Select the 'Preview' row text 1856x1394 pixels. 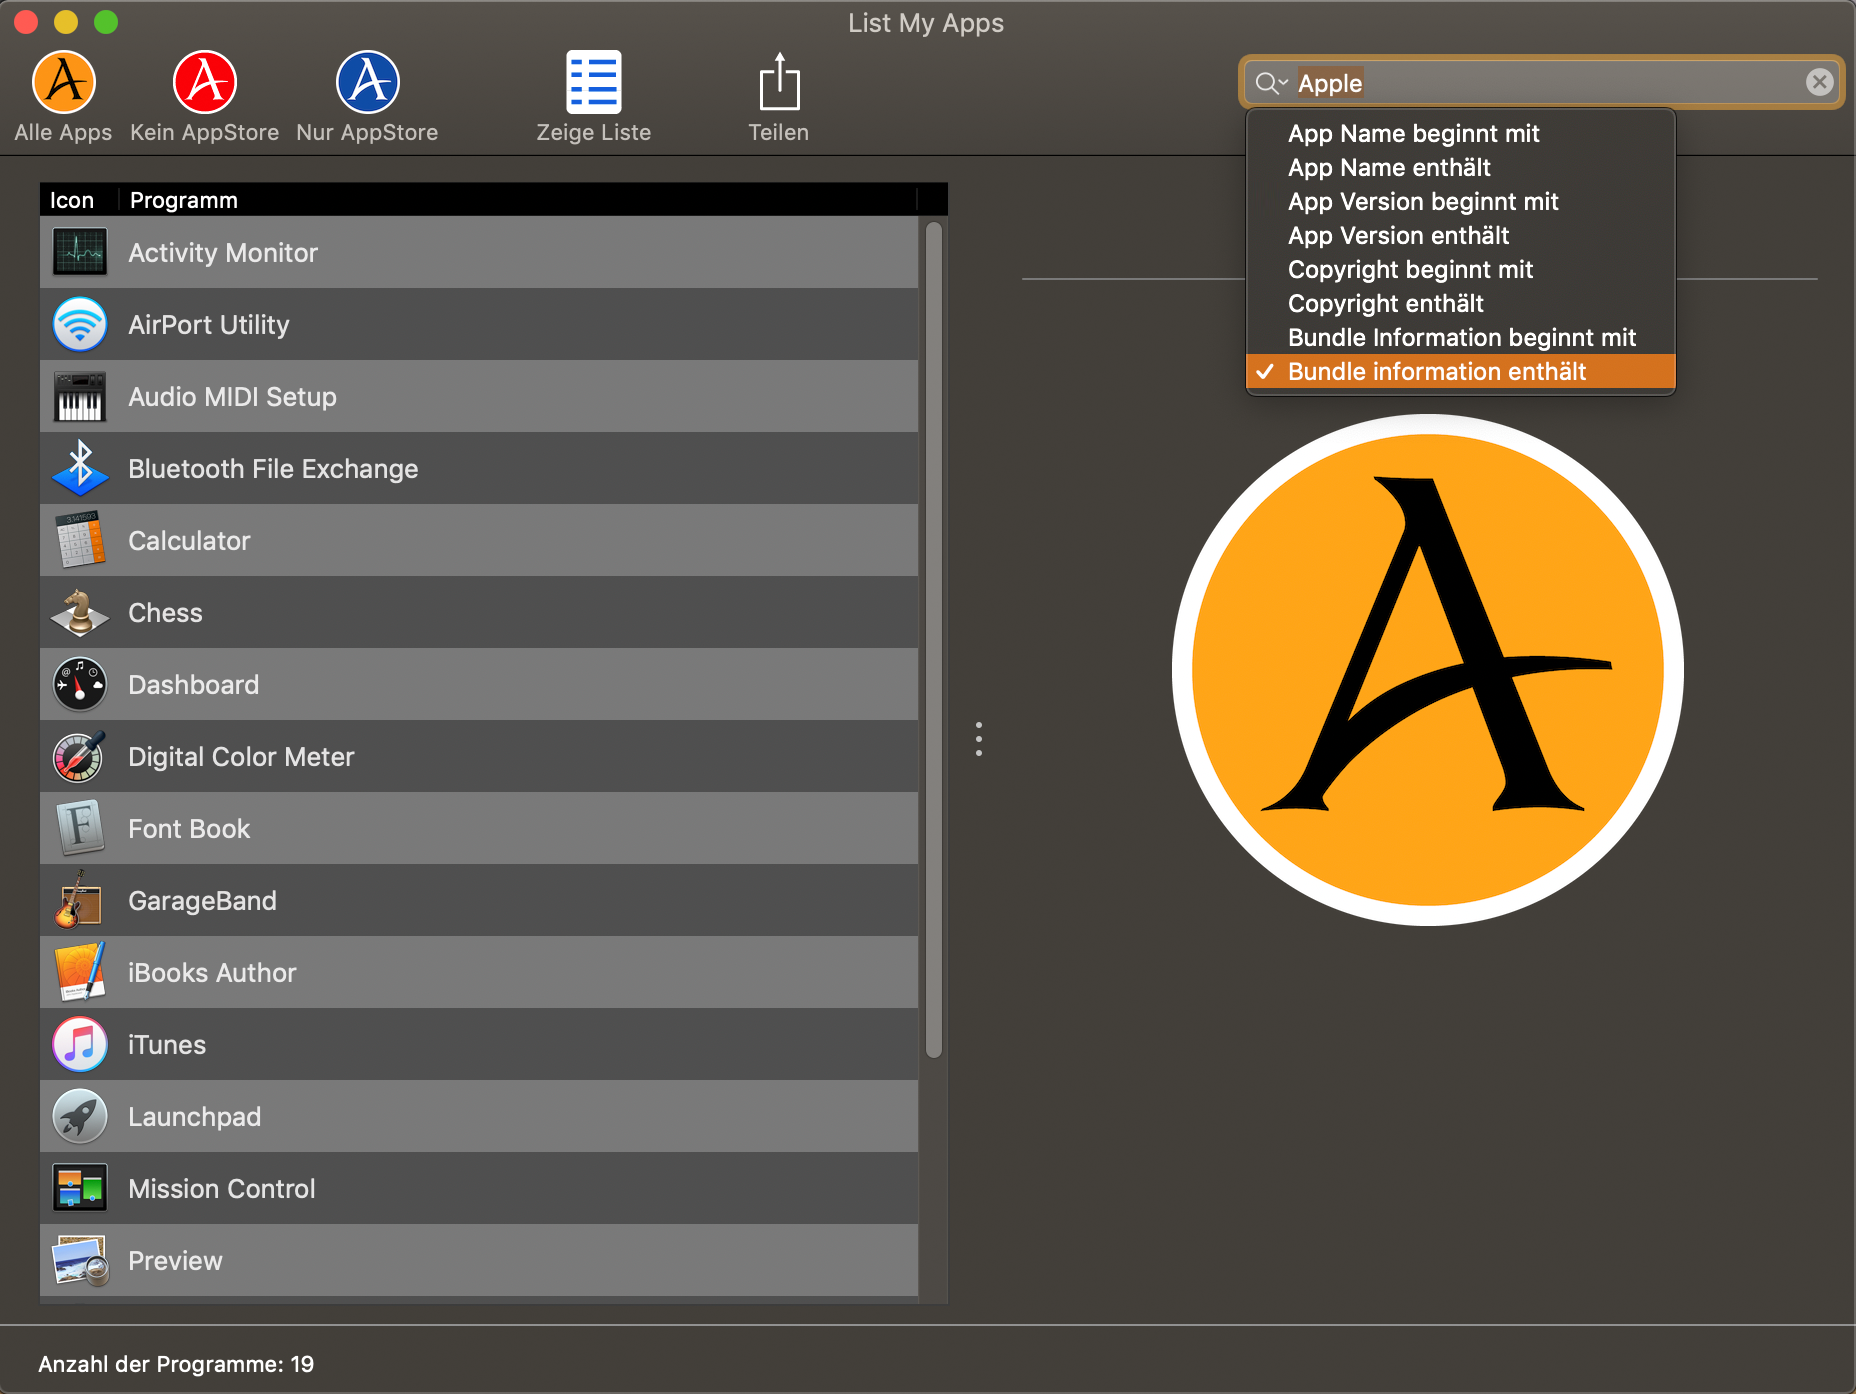[x=175, y=1261]
